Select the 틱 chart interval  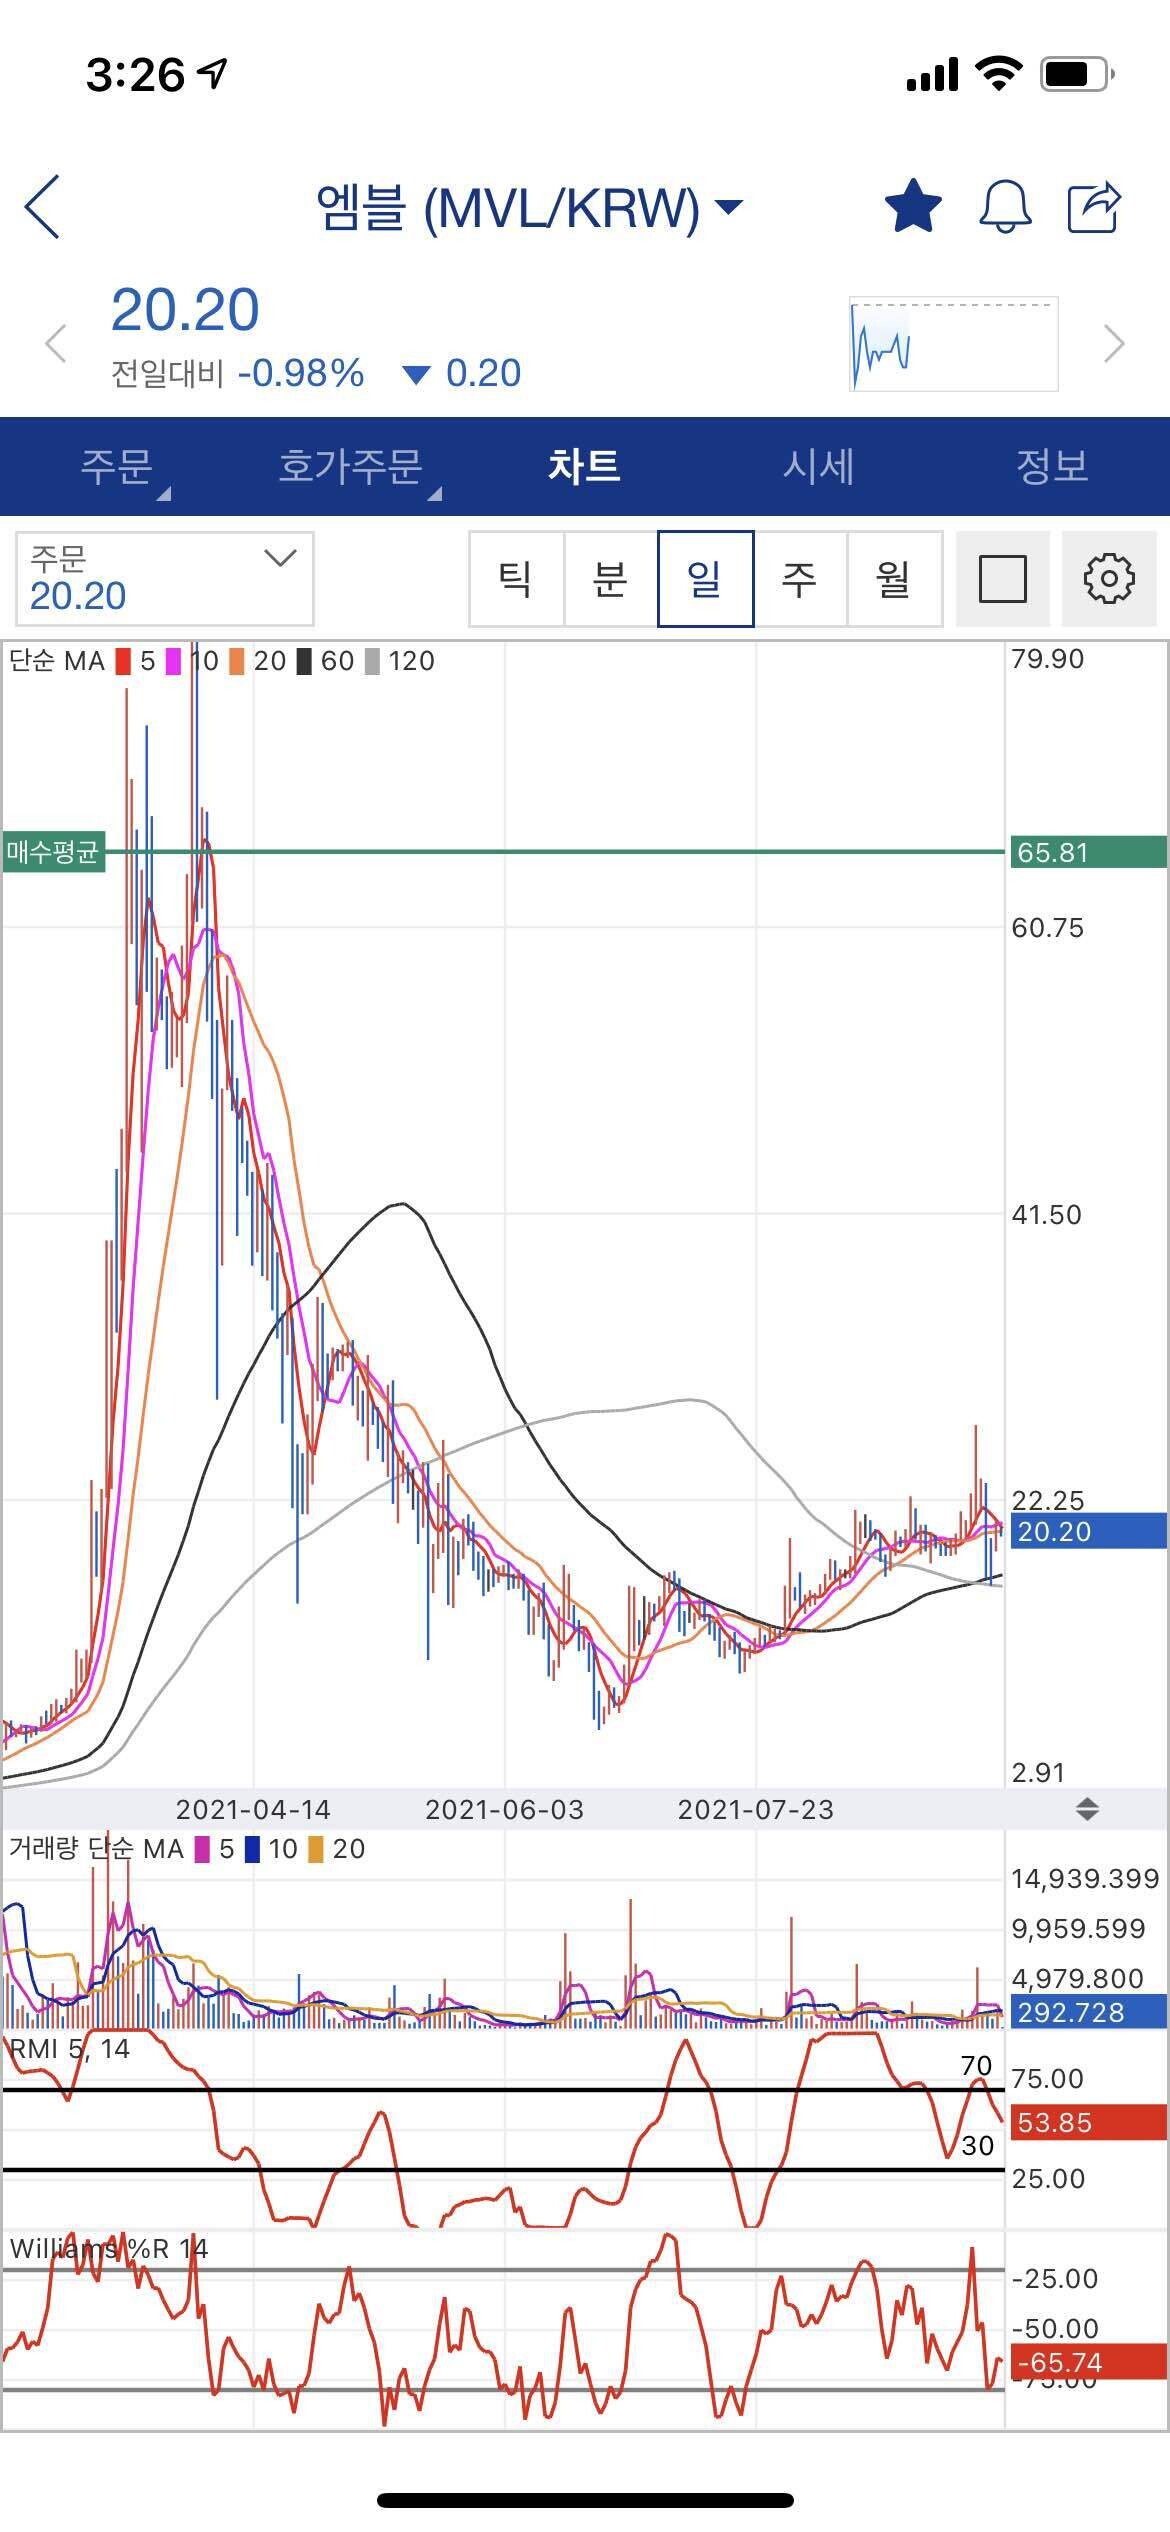click(516, 579)
